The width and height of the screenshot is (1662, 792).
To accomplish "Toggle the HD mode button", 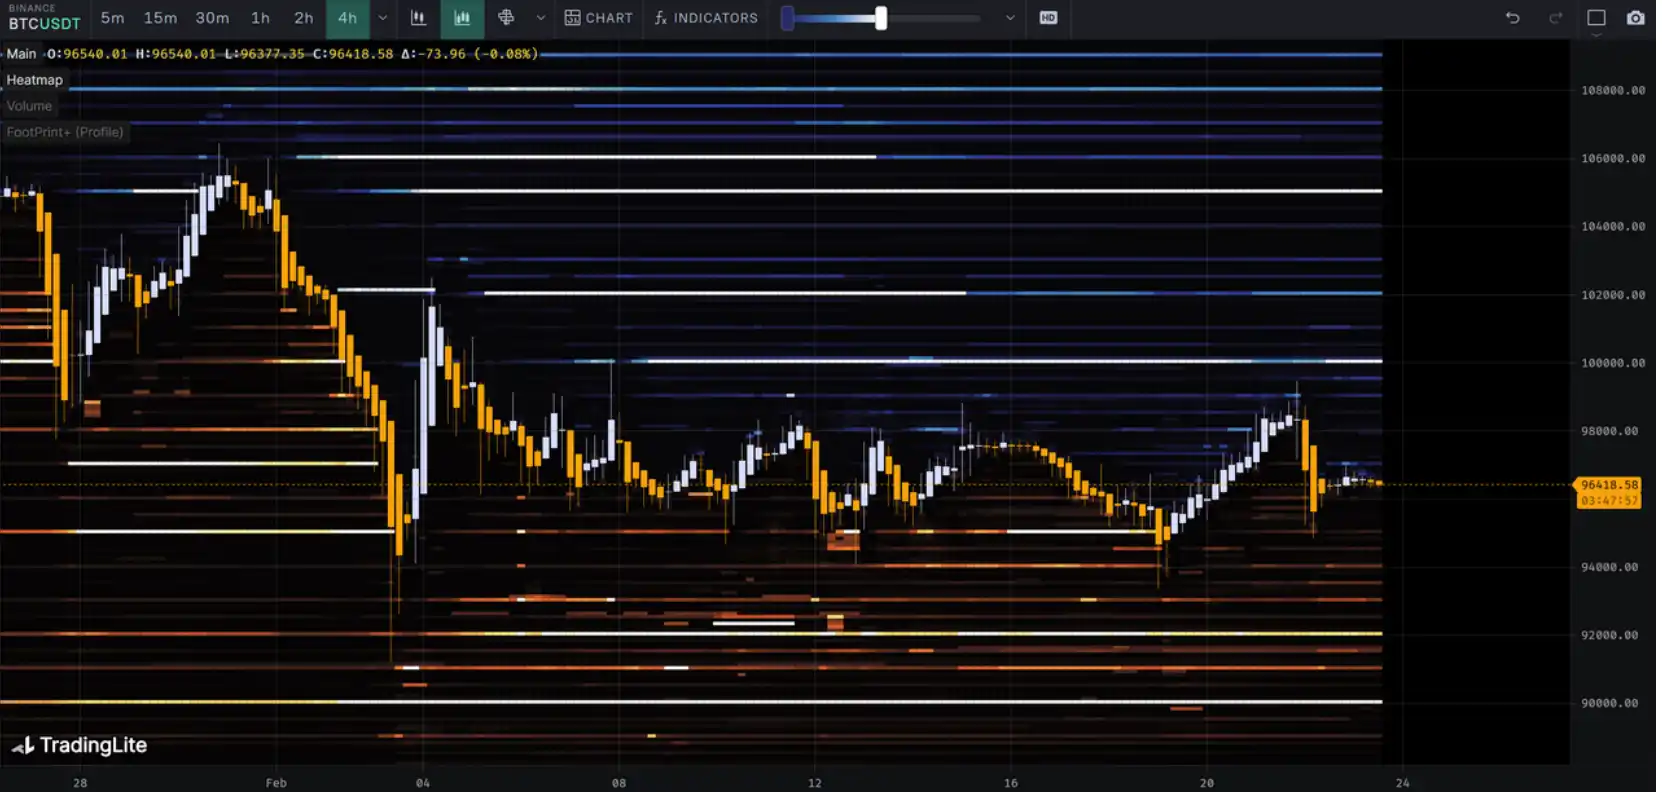I will (x=1048, y=18).
